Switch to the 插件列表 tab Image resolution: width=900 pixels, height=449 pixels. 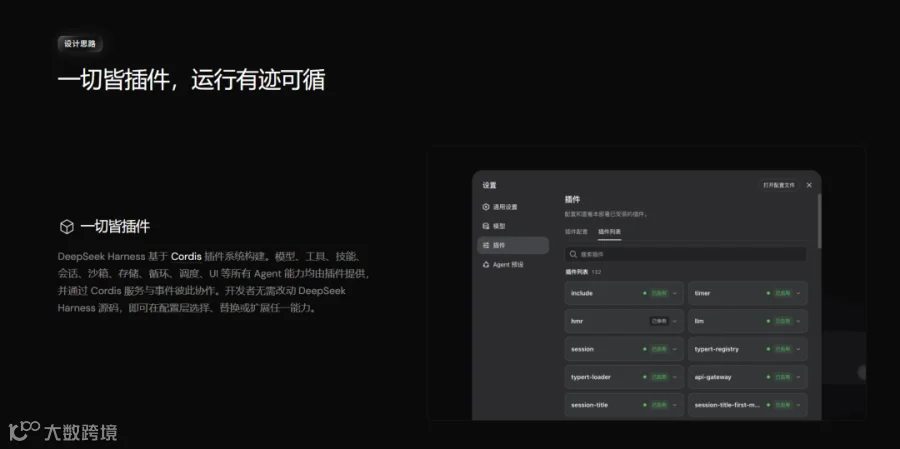click(x=610, y=231)
